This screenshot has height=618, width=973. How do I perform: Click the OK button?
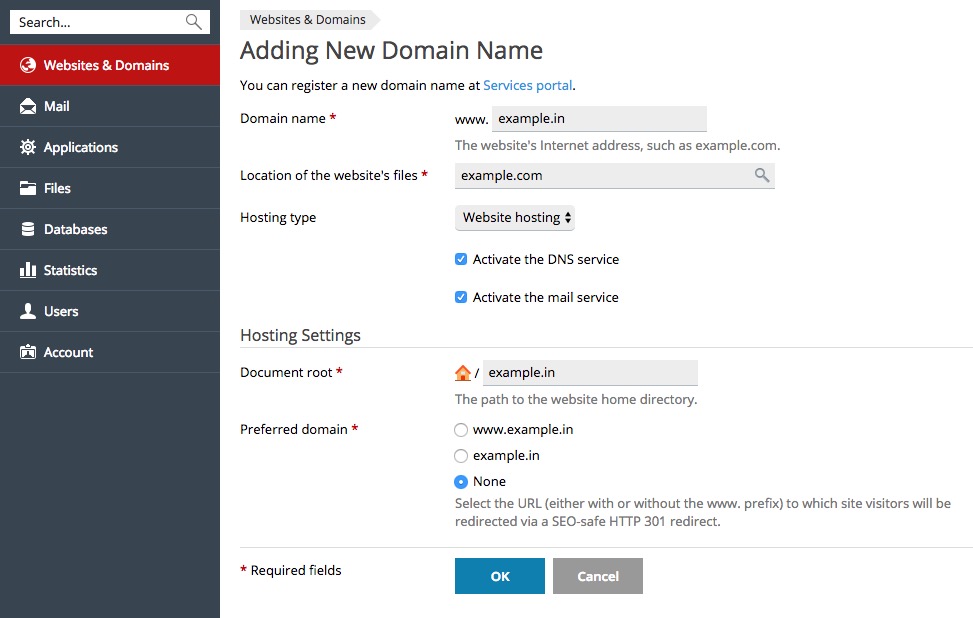(x=500, y=576)
